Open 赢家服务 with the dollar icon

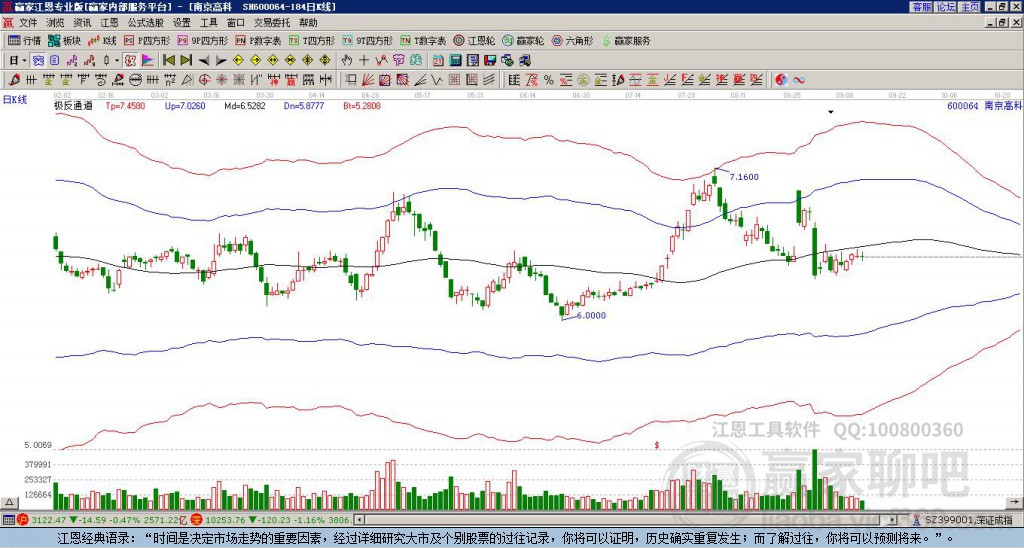pos(626,40)
